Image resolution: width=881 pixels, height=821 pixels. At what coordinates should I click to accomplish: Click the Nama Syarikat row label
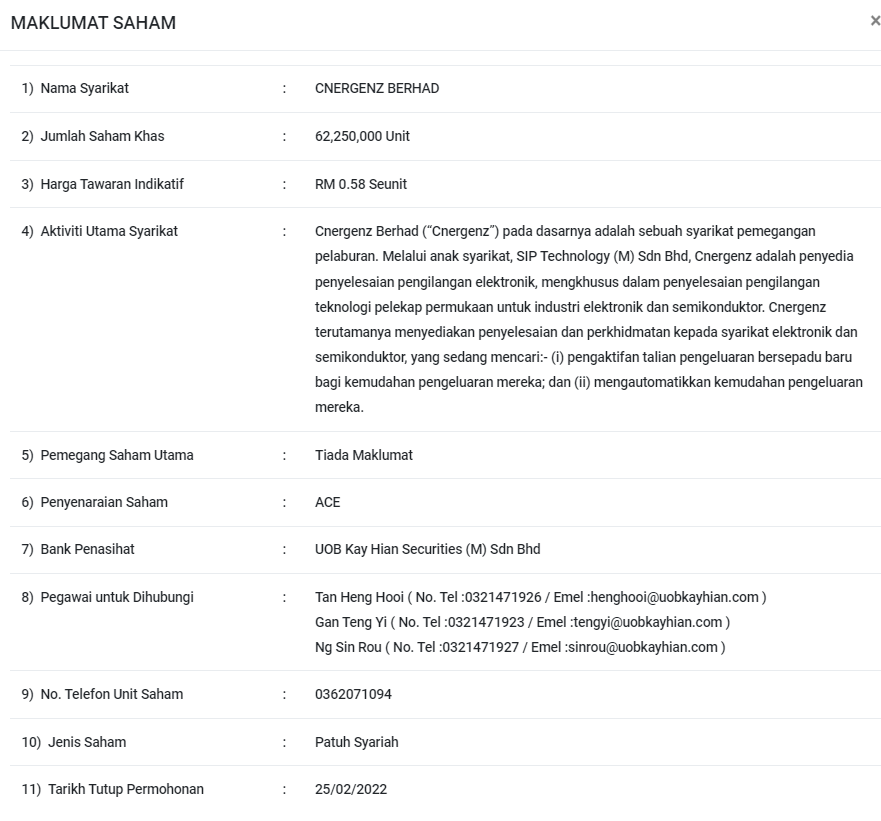click(84, 88)
